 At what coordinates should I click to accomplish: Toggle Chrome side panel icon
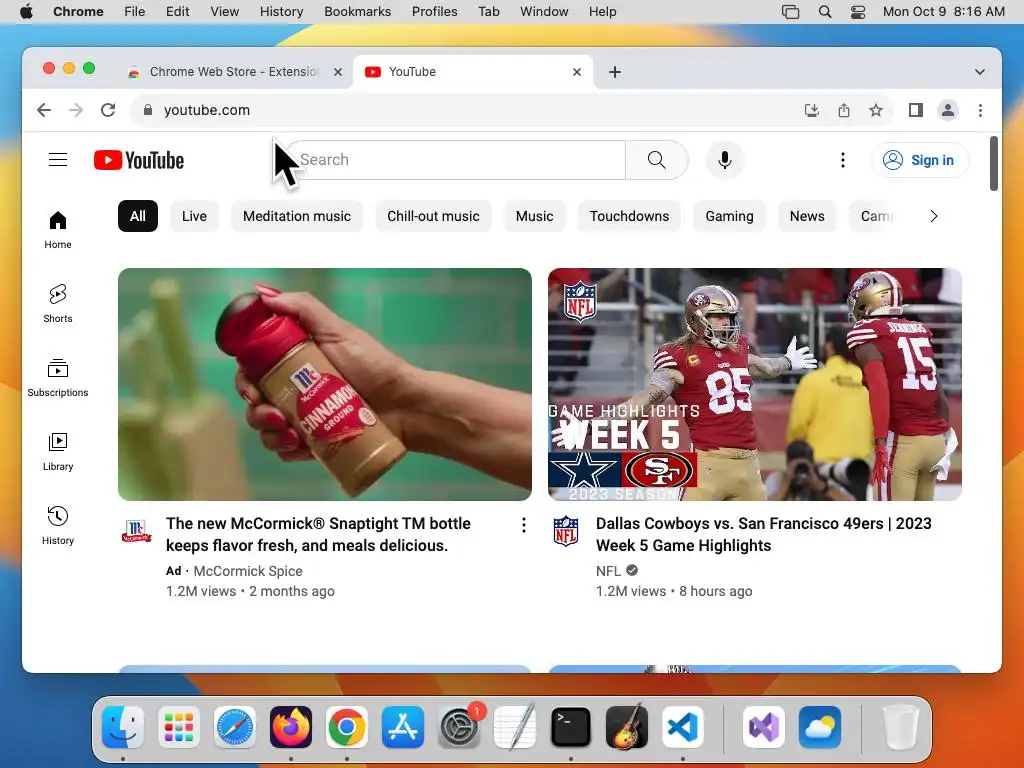[x=916, y=110]
